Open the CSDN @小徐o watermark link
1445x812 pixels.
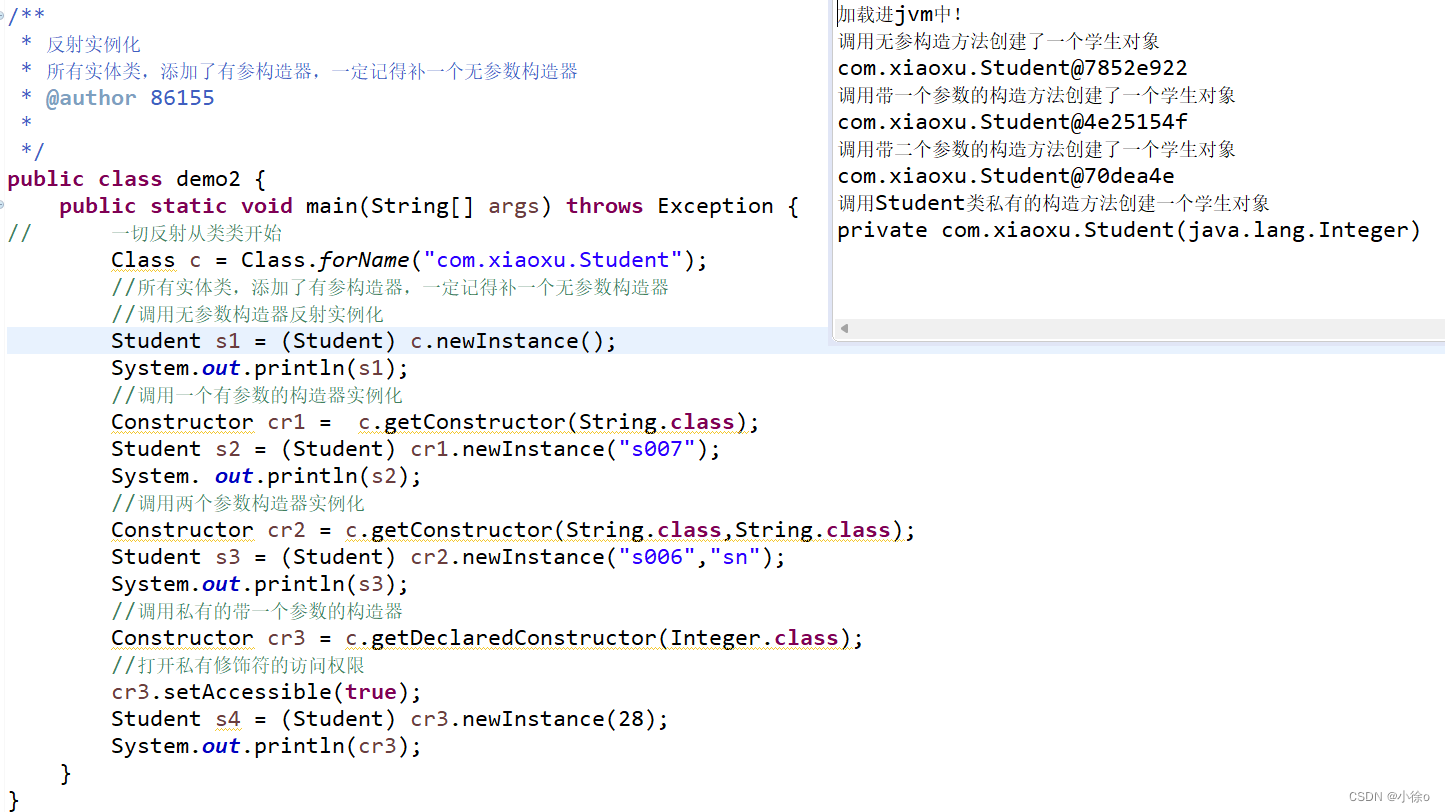click(x=1390, y=796)
